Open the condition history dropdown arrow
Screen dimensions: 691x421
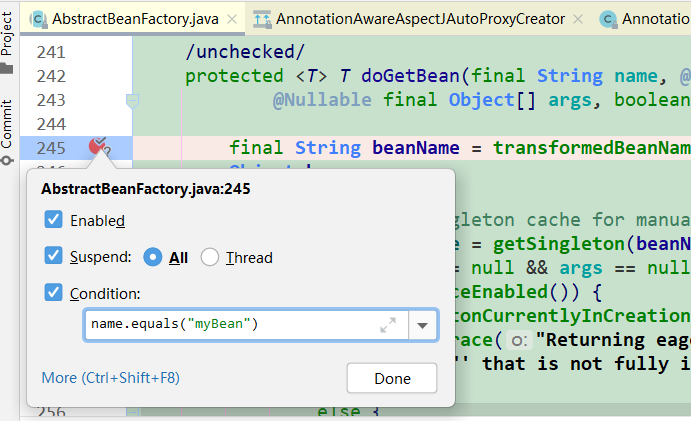click(423, 326)
